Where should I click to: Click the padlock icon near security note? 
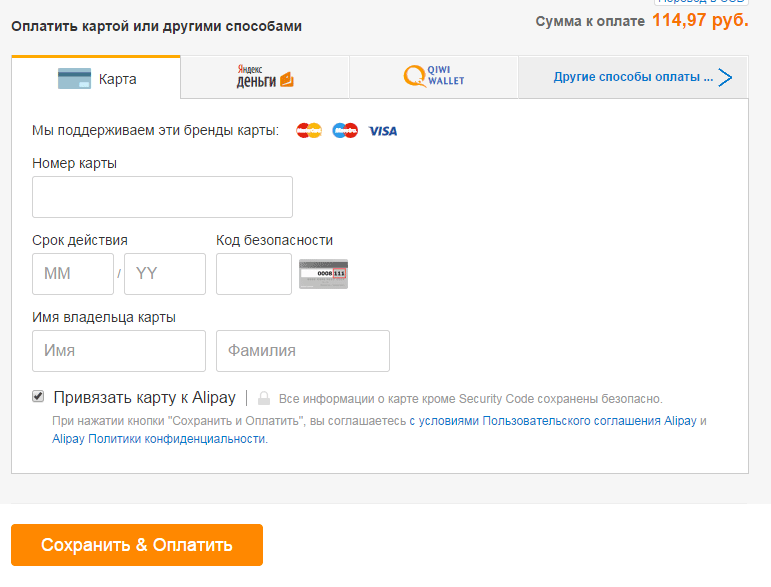[264, 398]
